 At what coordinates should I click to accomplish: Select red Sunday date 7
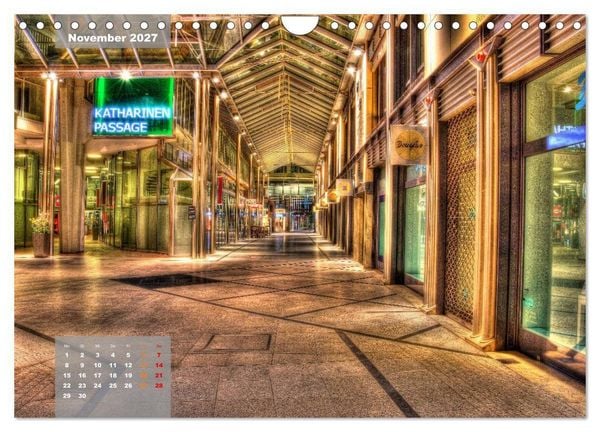click(159, 355)
